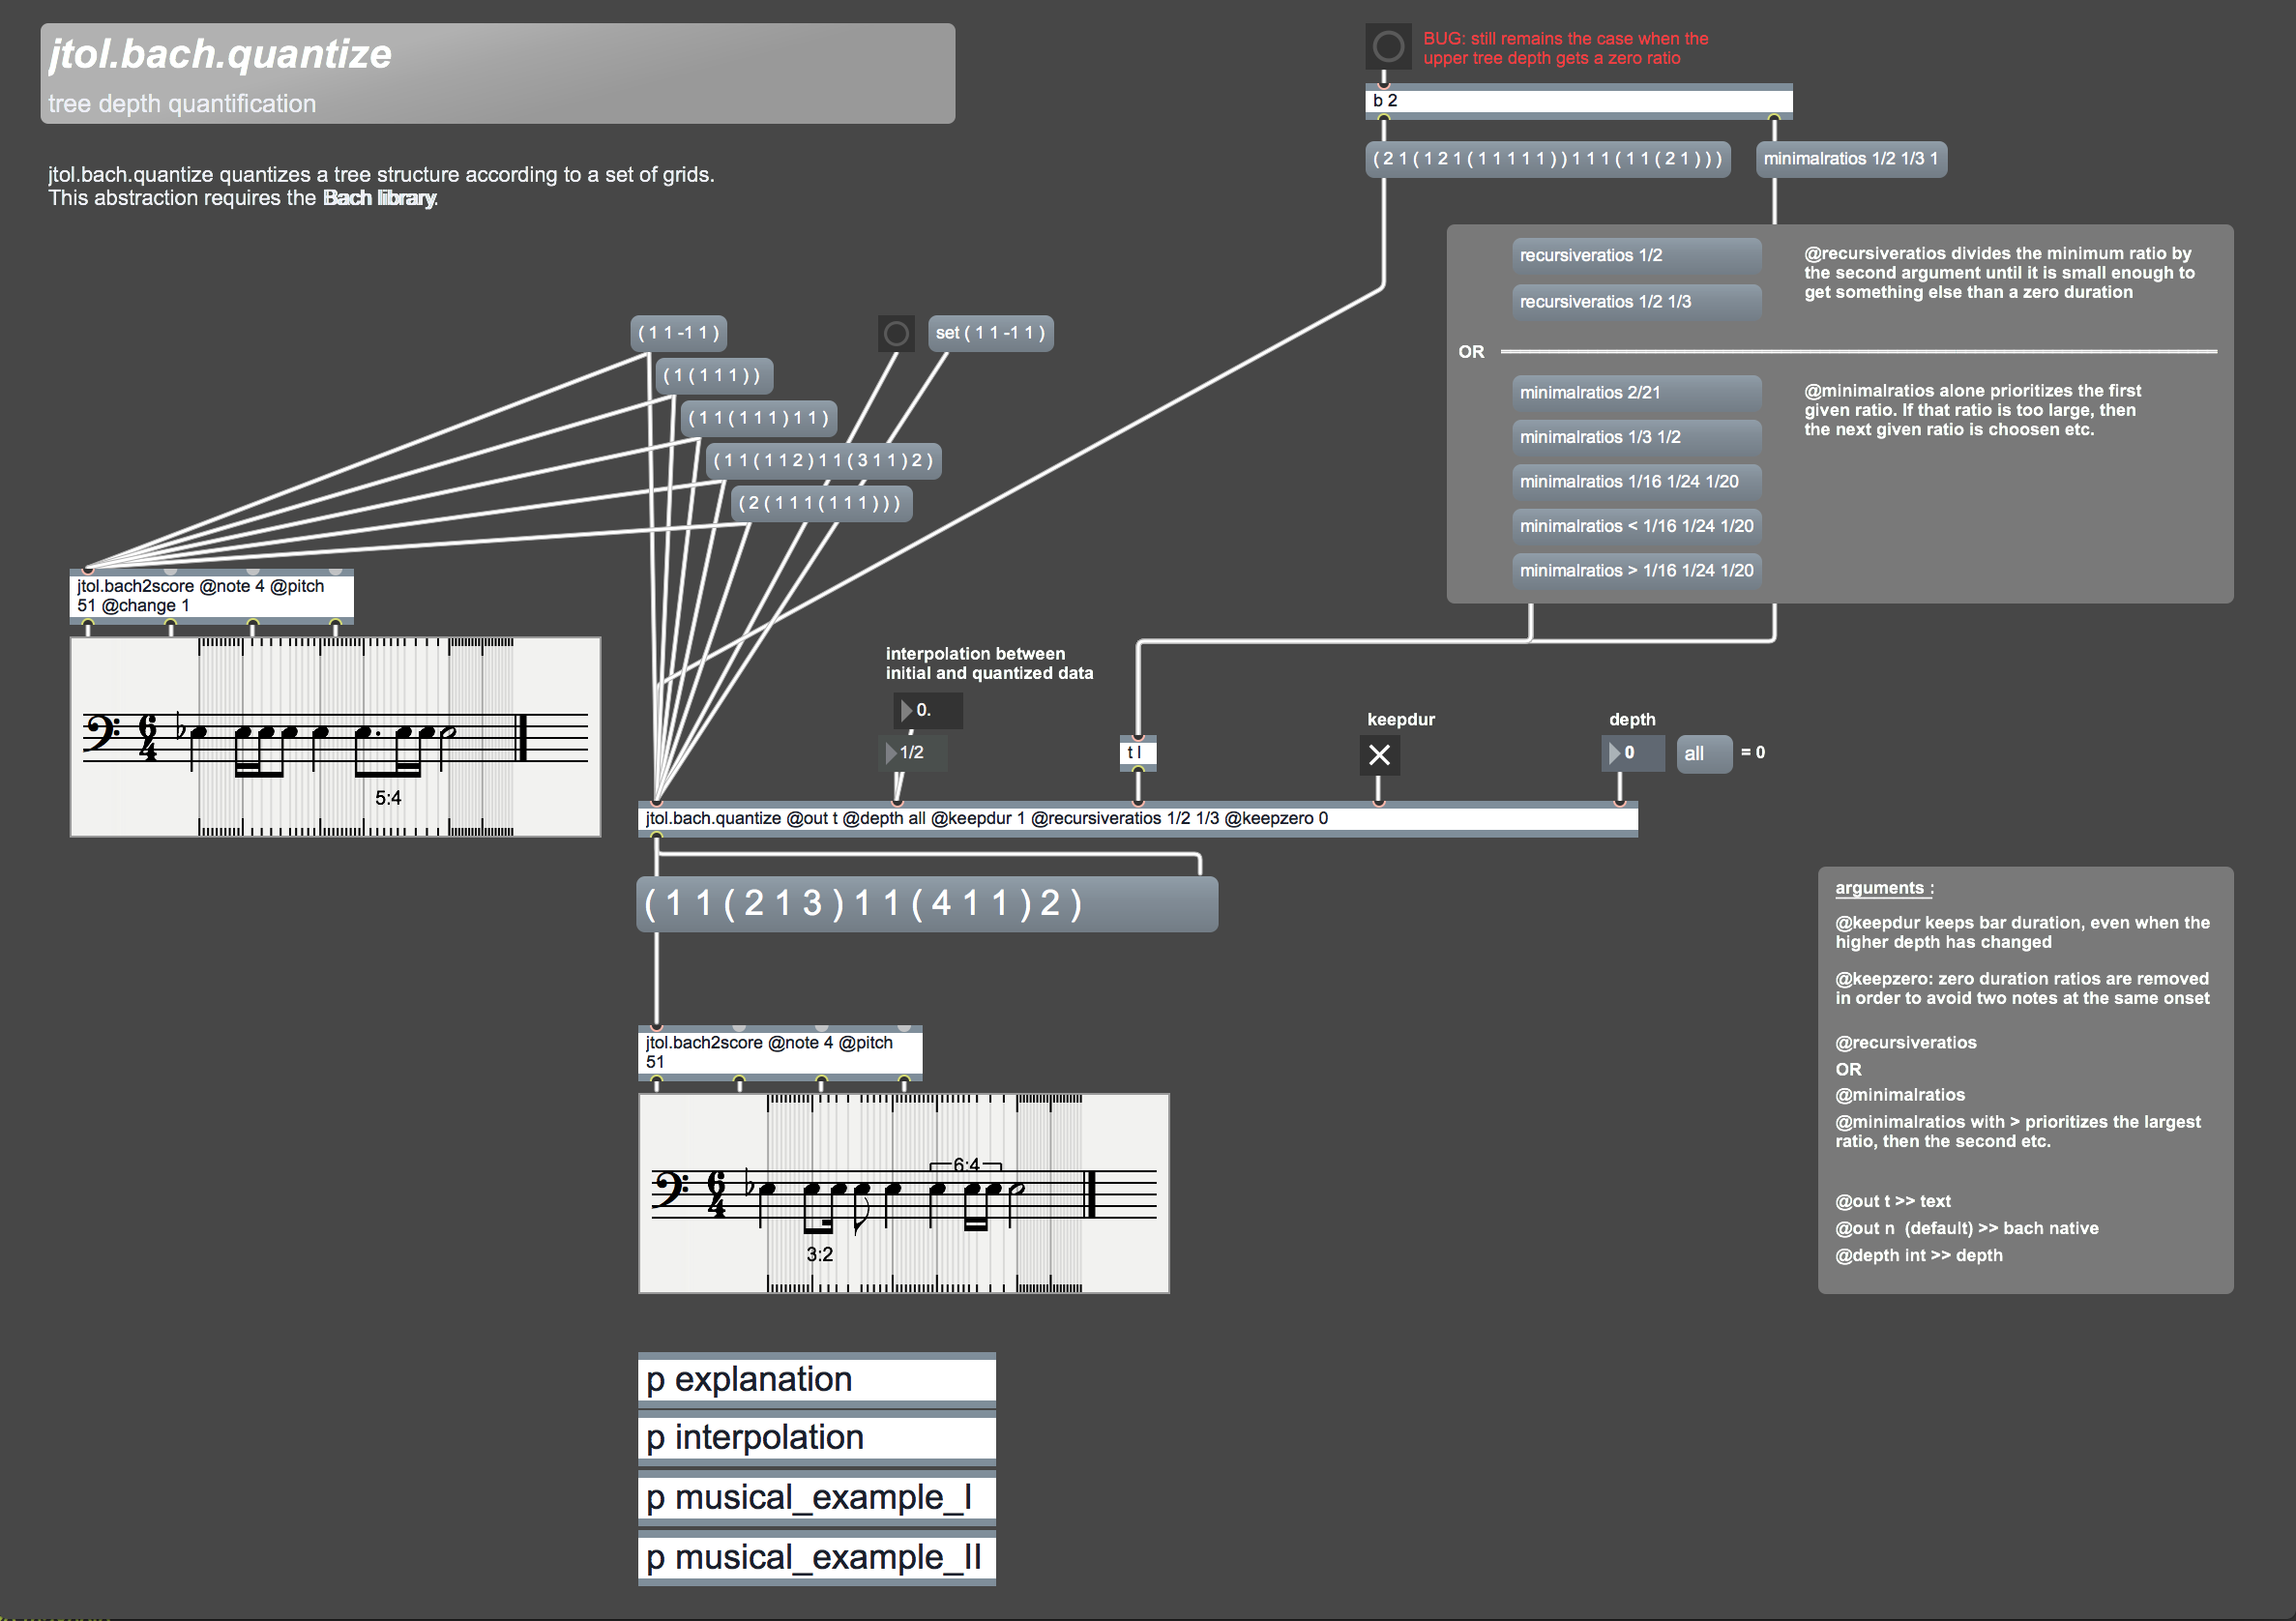
Task: Click the large result message ( 1 1 ( 2 1 3 )...
Action: [925, 904]
